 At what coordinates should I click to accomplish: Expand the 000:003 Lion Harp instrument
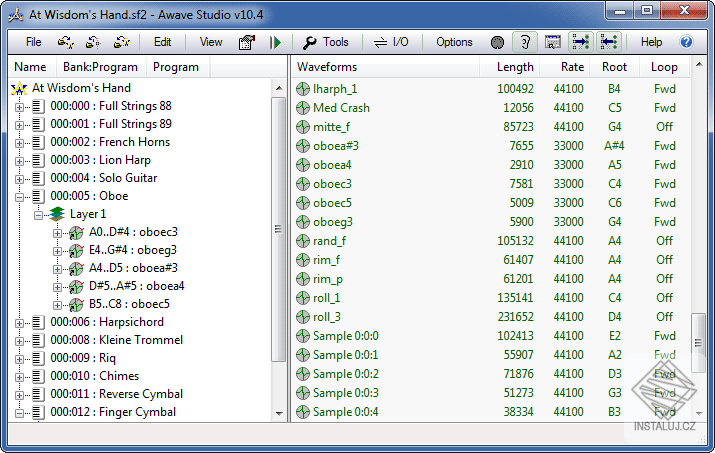pyautogui.click(x=20, y=160)
